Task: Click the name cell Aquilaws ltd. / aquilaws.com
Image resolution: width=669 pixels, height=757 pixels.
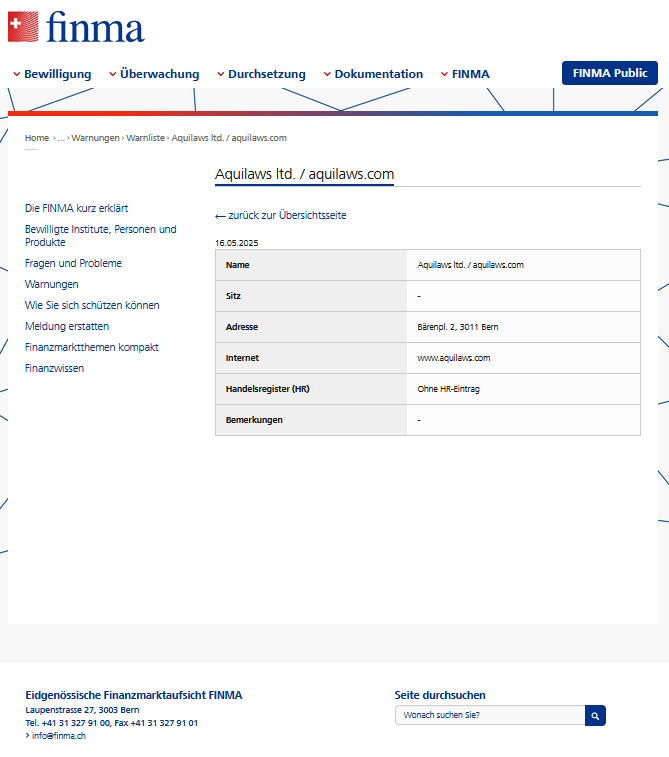Action: [x=471, y=265]
